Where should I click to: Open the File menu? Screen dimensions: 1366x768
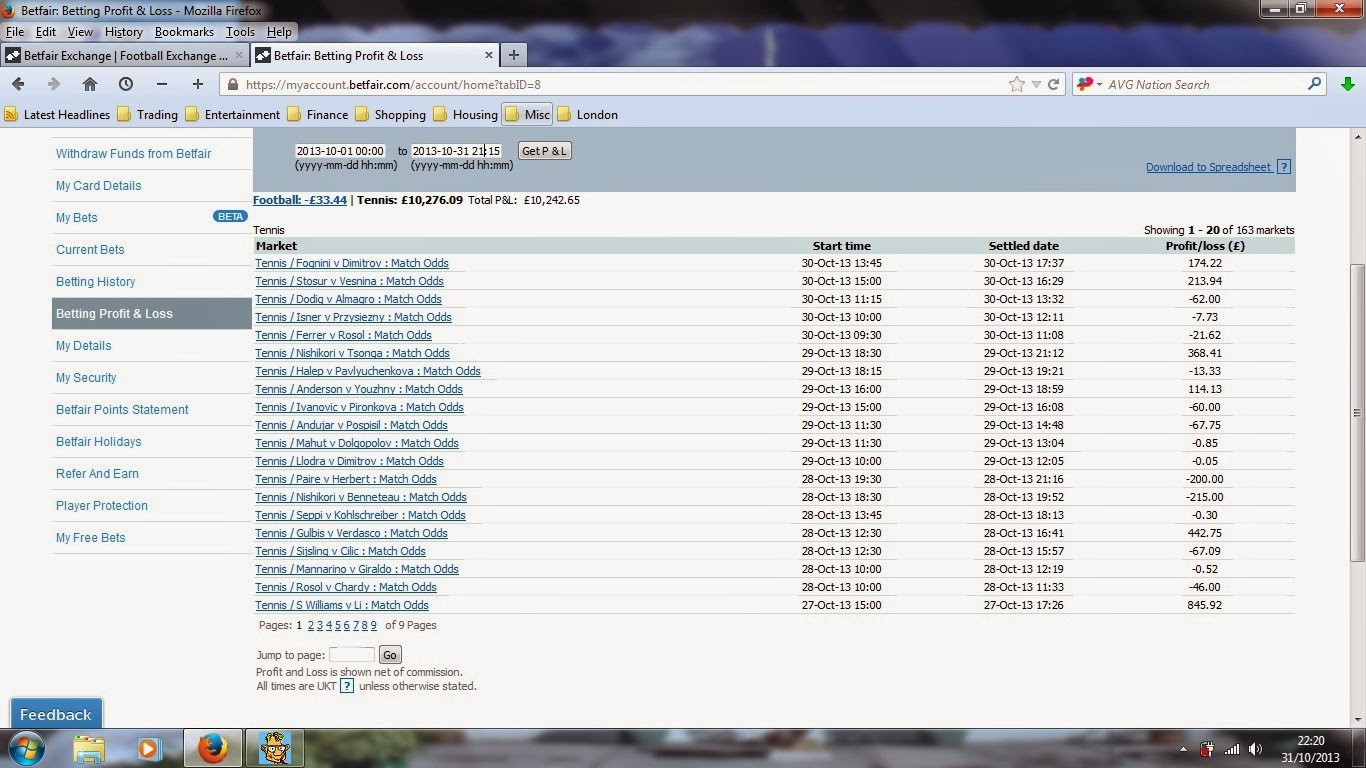pos(14,32)
